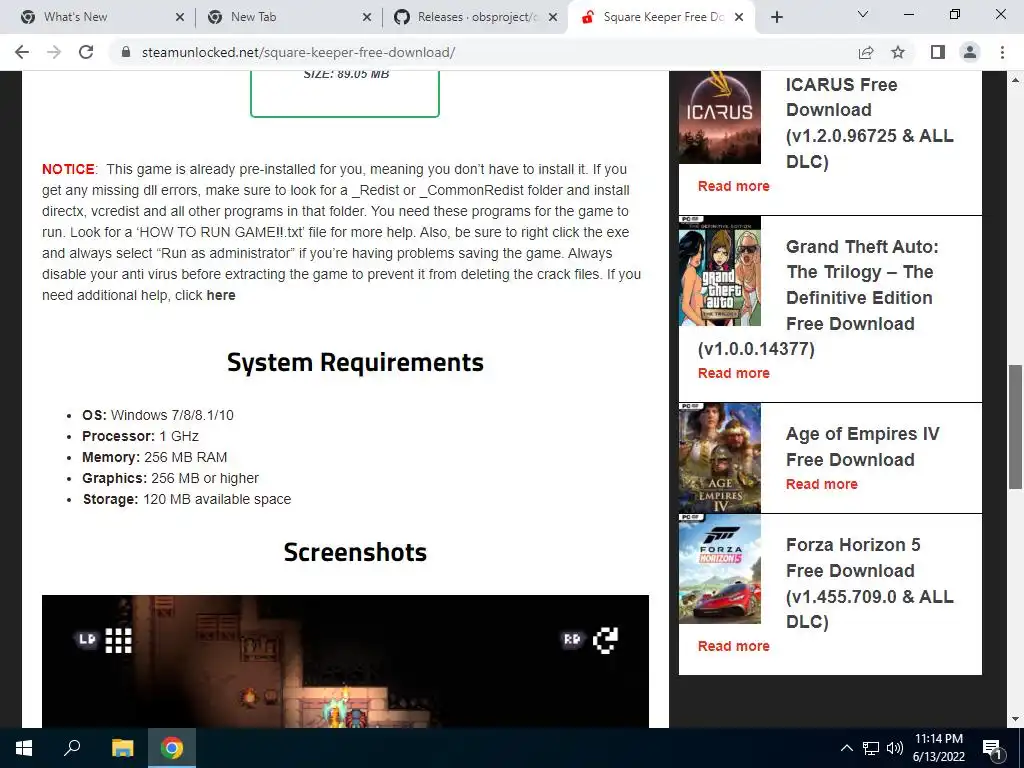
Task: Click 'Processor: 1 GHz' line
Action: (140, 436)
